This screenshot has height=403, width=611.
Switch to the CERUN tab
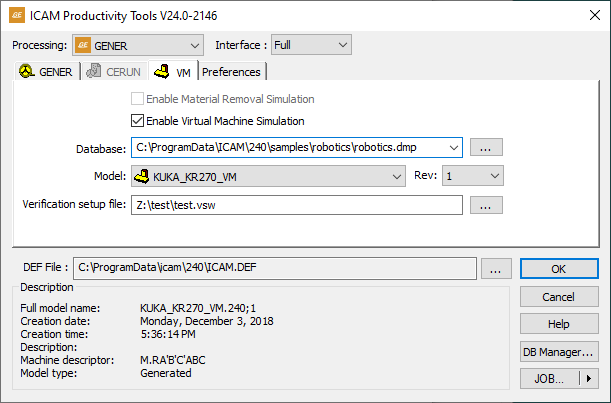click(114, 72)
